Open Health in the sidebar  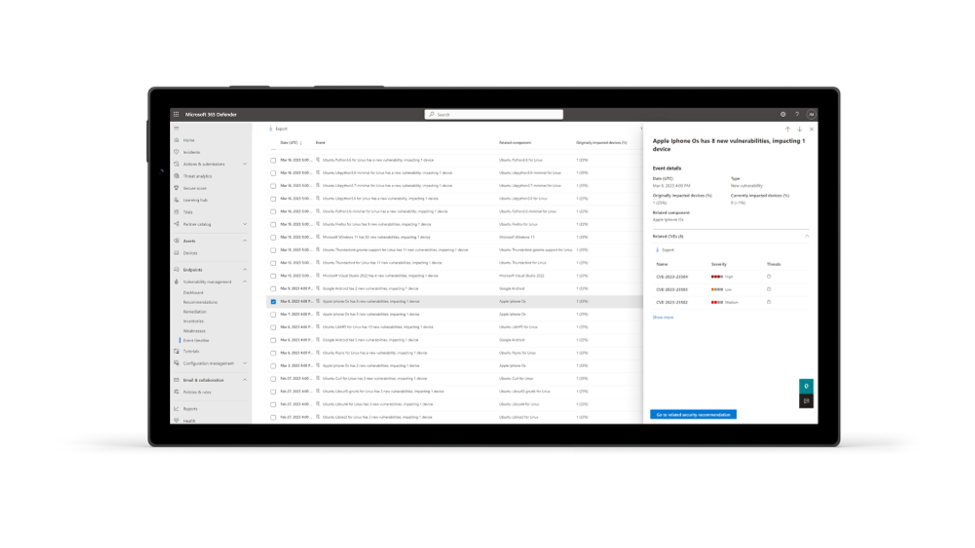(189, 421)
